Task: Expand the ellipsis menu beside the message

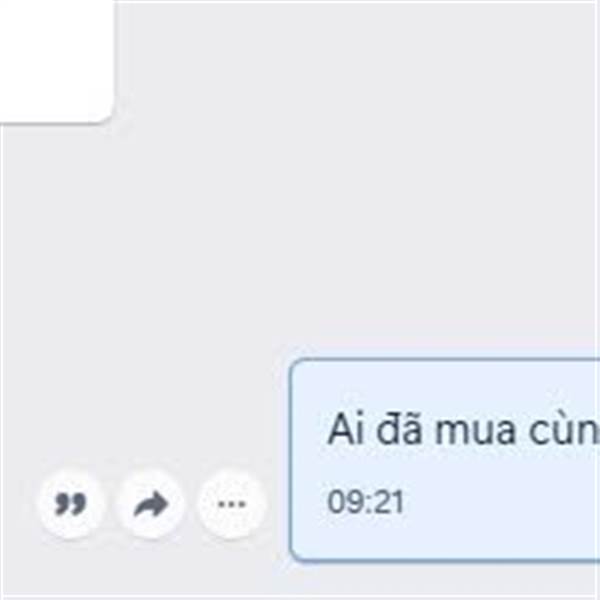Action: coord(231,504)
